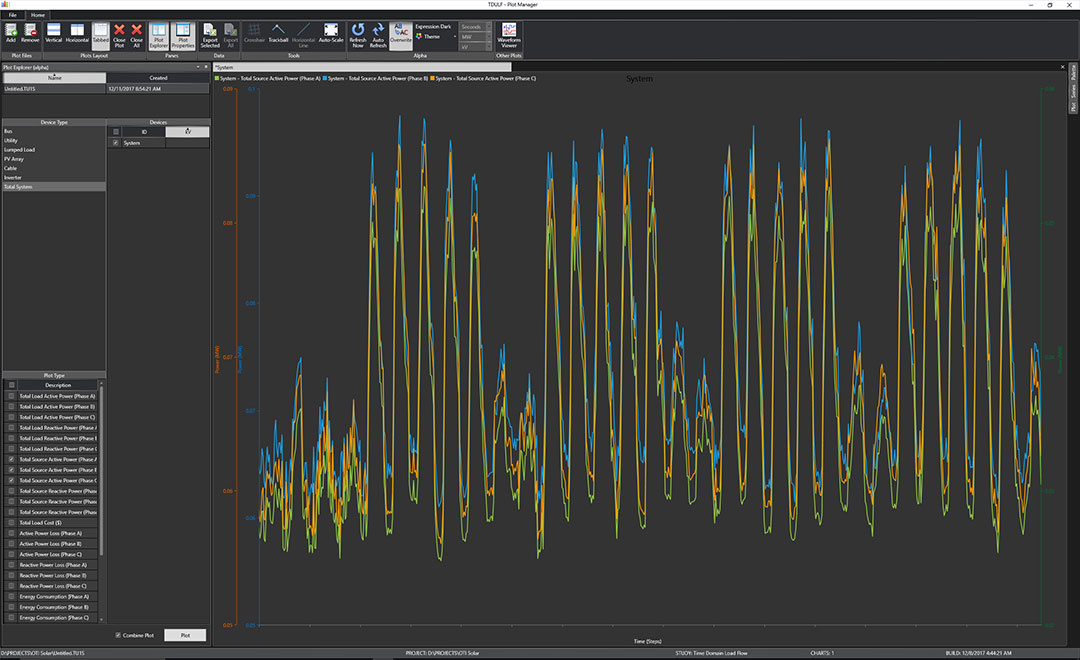
Task: Click the Plot button
Action: tap(185, 635)
